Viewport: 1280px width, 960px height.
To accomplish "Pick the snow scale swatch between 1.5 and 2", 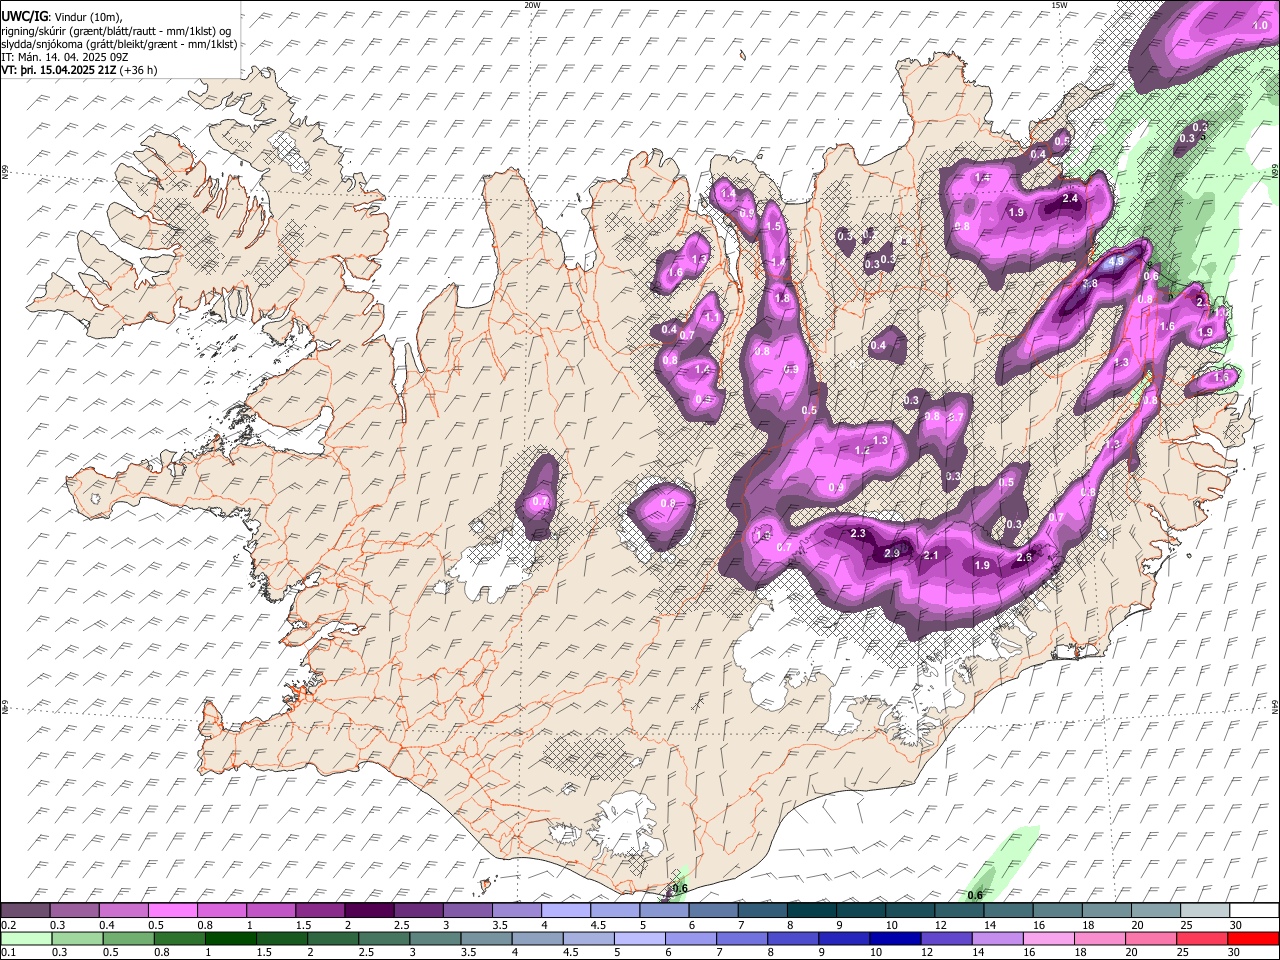I will 320,910.
